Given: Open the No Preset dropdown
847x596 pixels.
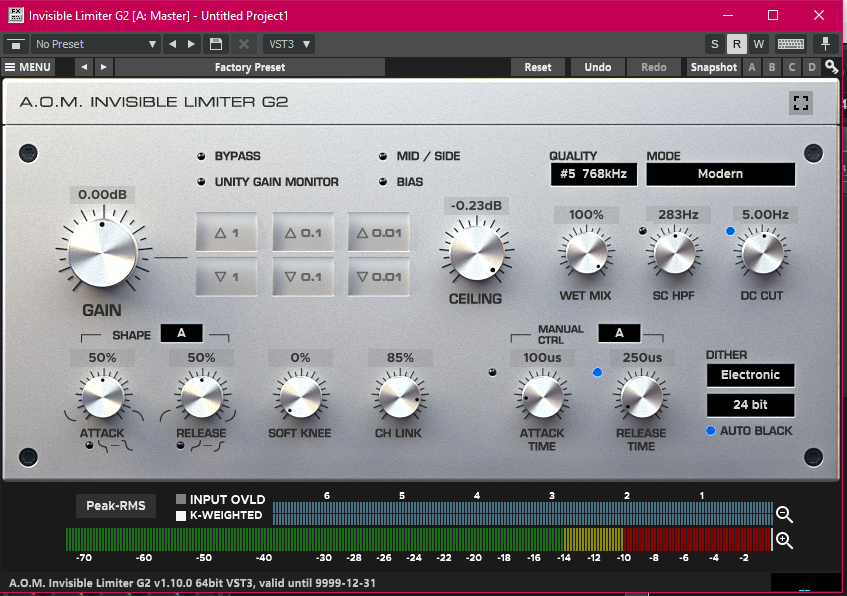Looking at the screenshot, I should click(x=95, y=44).
